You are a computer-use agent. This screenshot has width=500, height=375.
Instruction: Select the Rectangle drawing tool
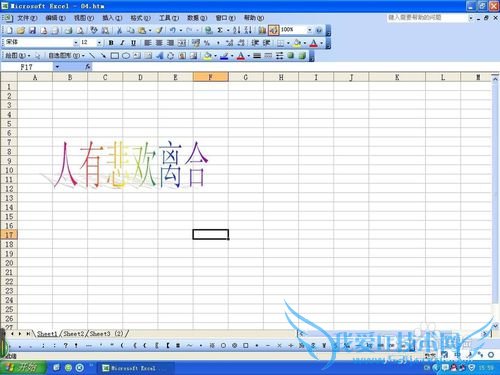click(x=114, y=56)
